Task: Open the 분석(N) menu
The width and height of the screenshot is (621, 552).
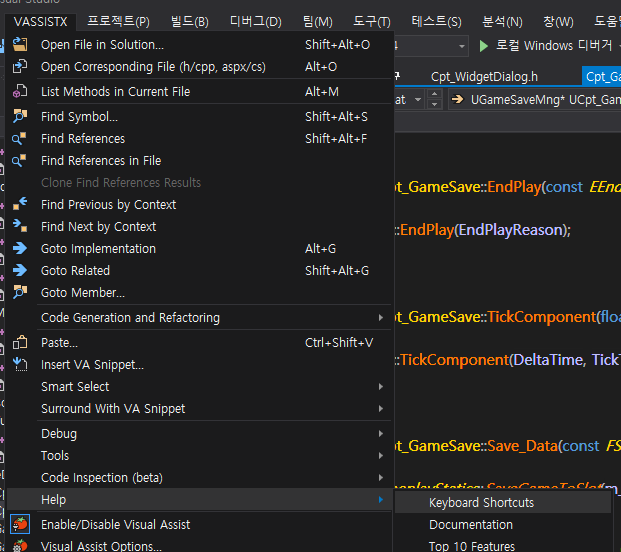Action: coord(502,21)
